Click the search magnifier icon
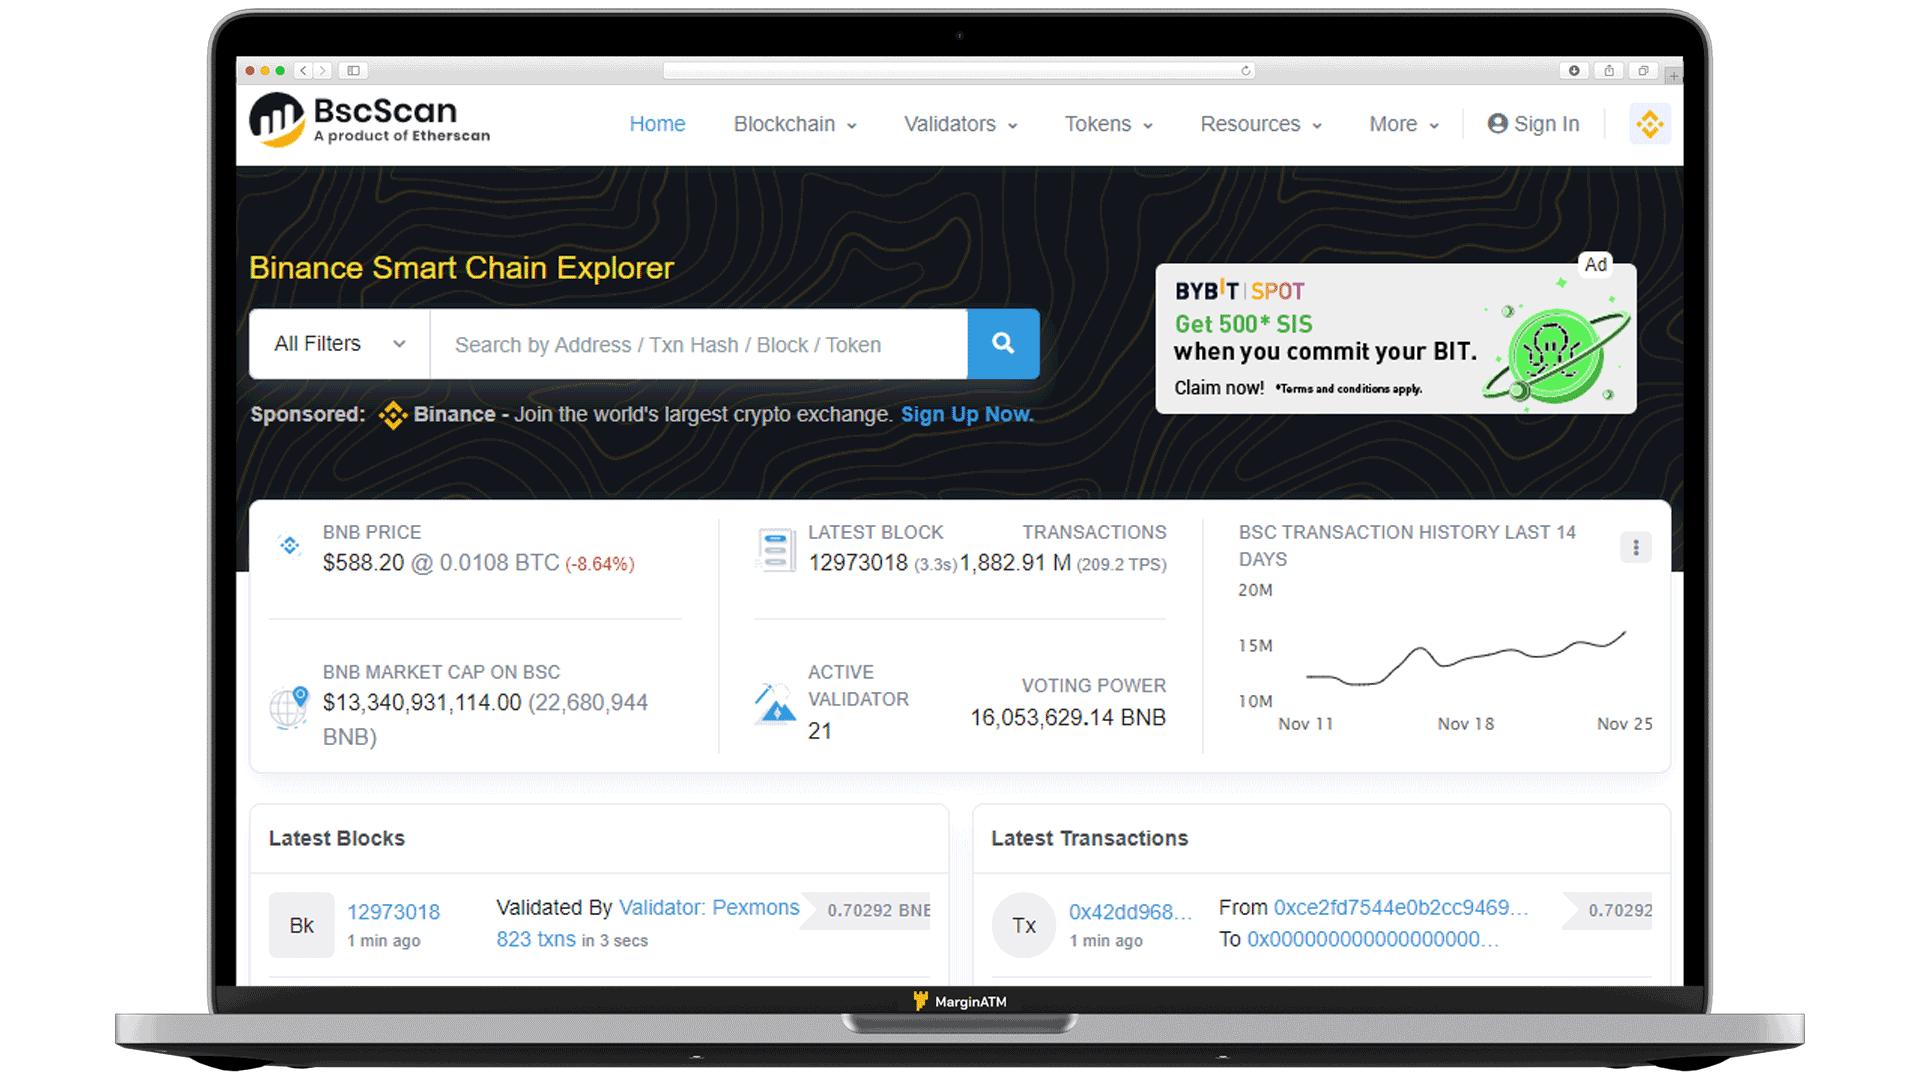 1001,343
